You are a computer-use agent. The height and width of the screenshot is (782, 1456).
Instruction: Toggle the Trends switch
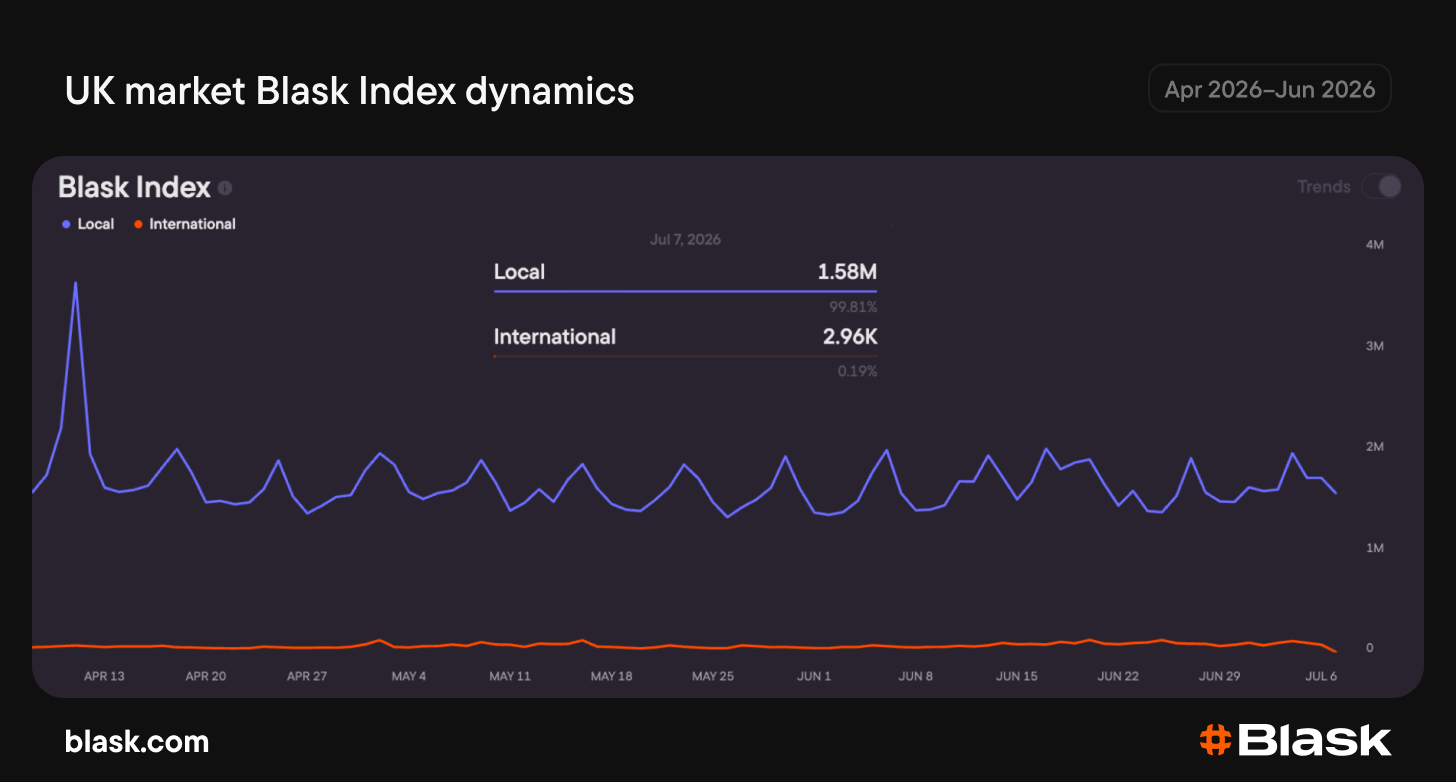[1381, 186]
